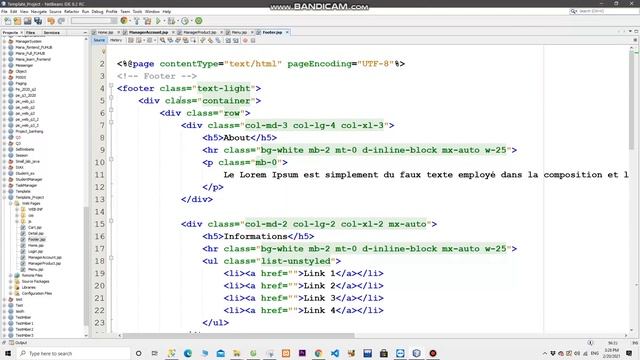Open Visual Studio Code from taskbar
The height and width of the screenshot is (360, 640).
click(335, 353)
